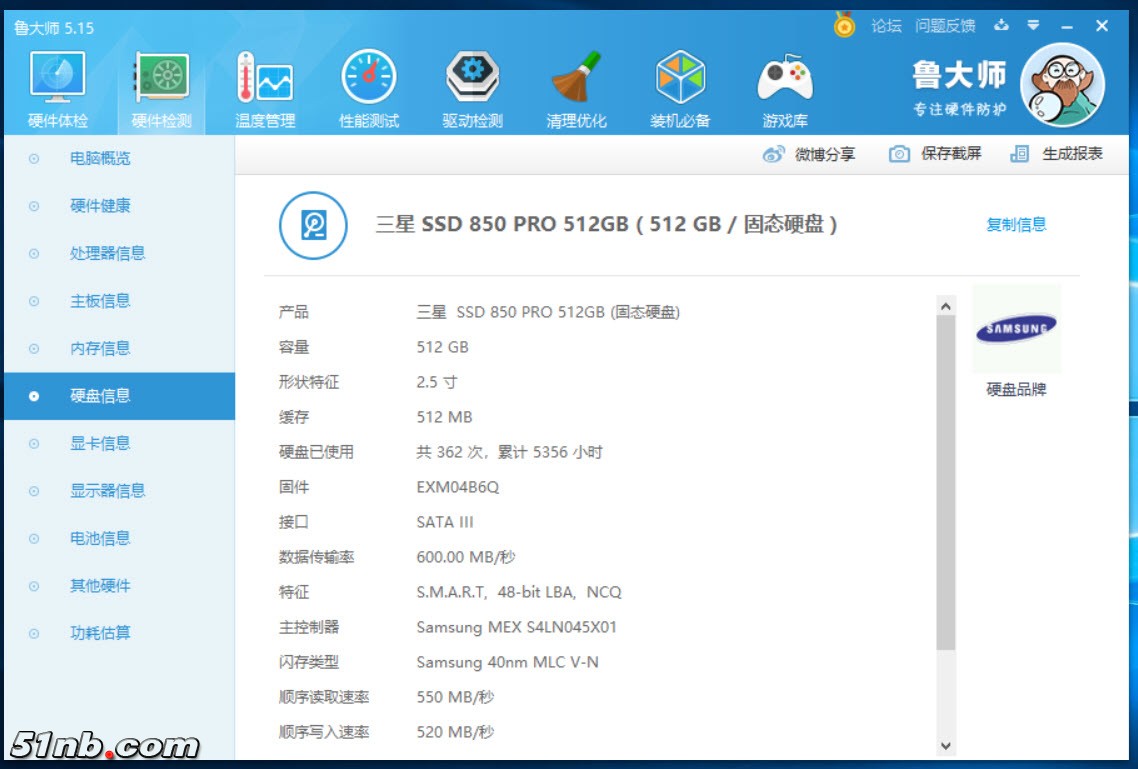Select 处理器信息 in the sidebar

(107, 253)
